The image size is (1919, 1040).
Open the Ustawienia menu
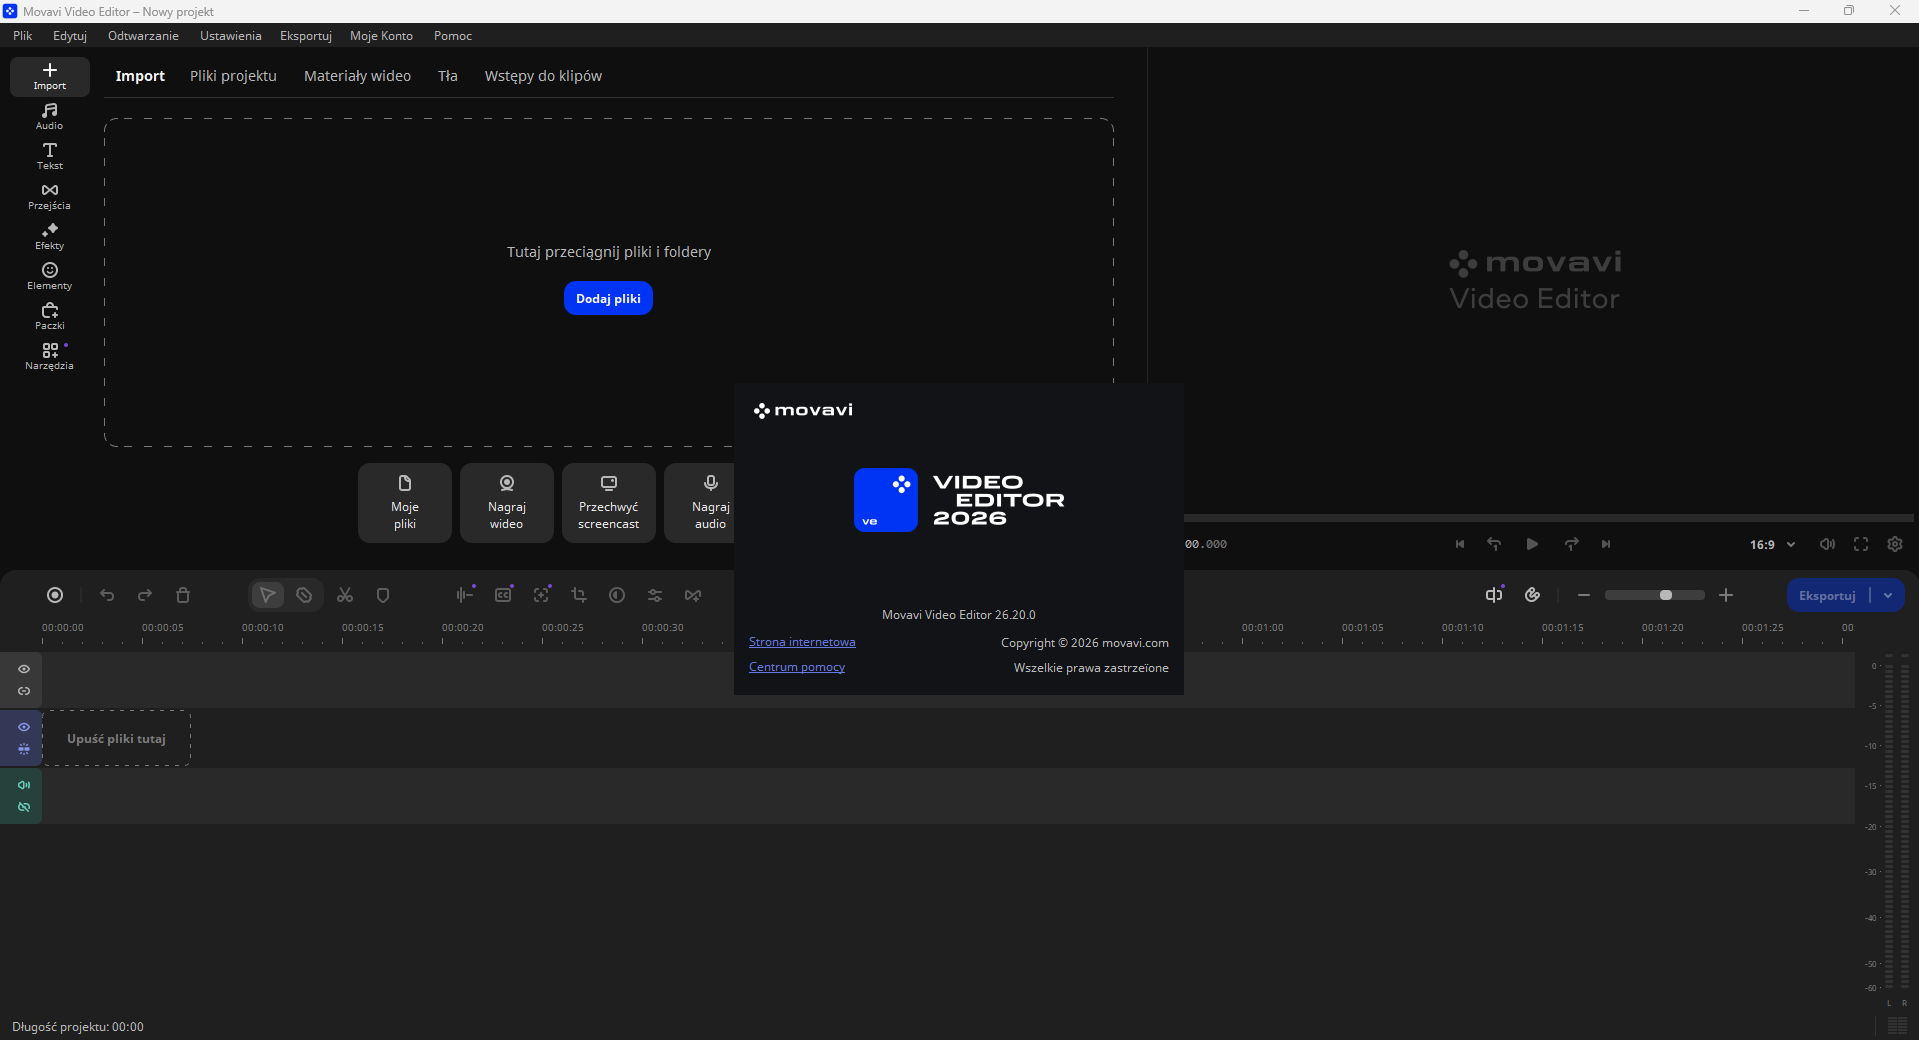[x=231, y=36]
